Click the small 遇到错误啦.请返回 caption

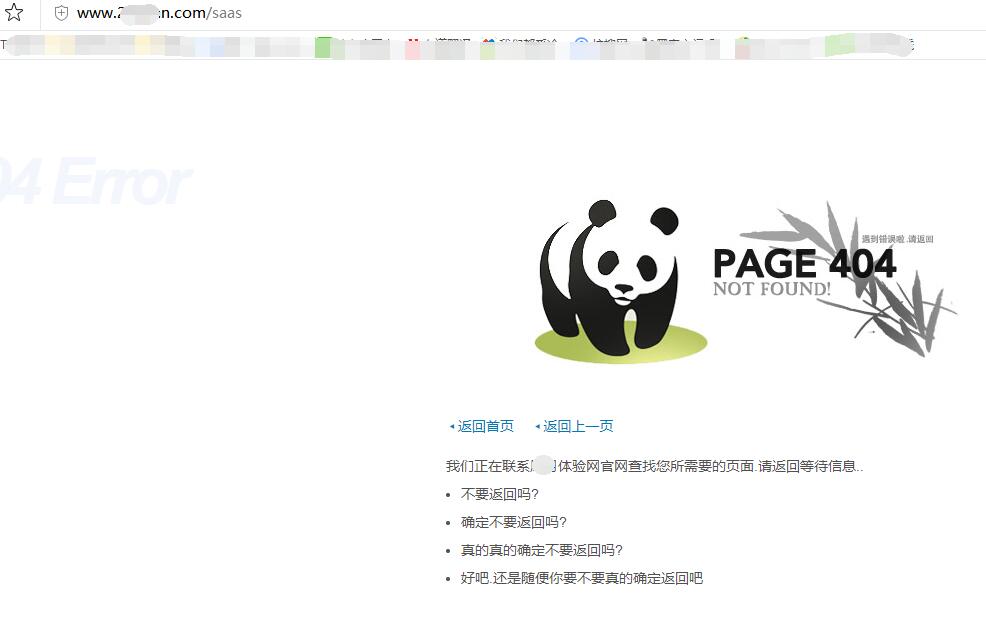coord(897,239)
